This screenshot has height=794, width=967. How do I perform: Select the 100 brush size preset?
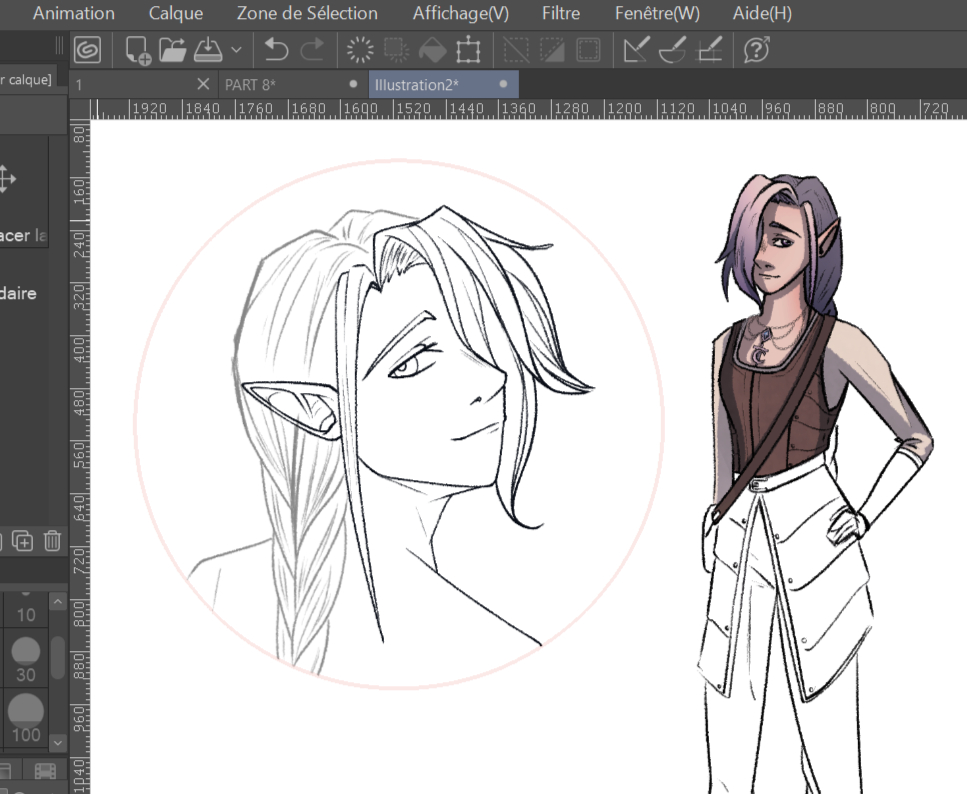(26, 718)
